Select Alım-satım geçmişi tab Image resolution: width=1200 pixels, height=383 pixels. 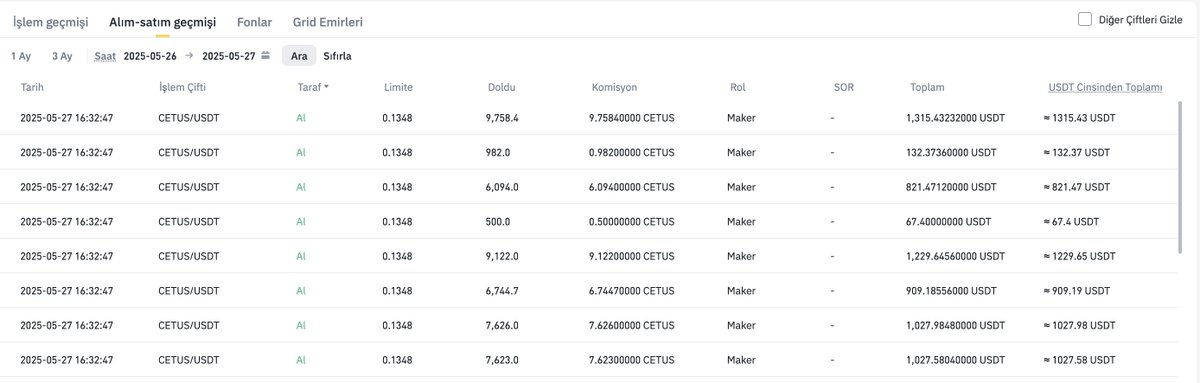point(162,21)
